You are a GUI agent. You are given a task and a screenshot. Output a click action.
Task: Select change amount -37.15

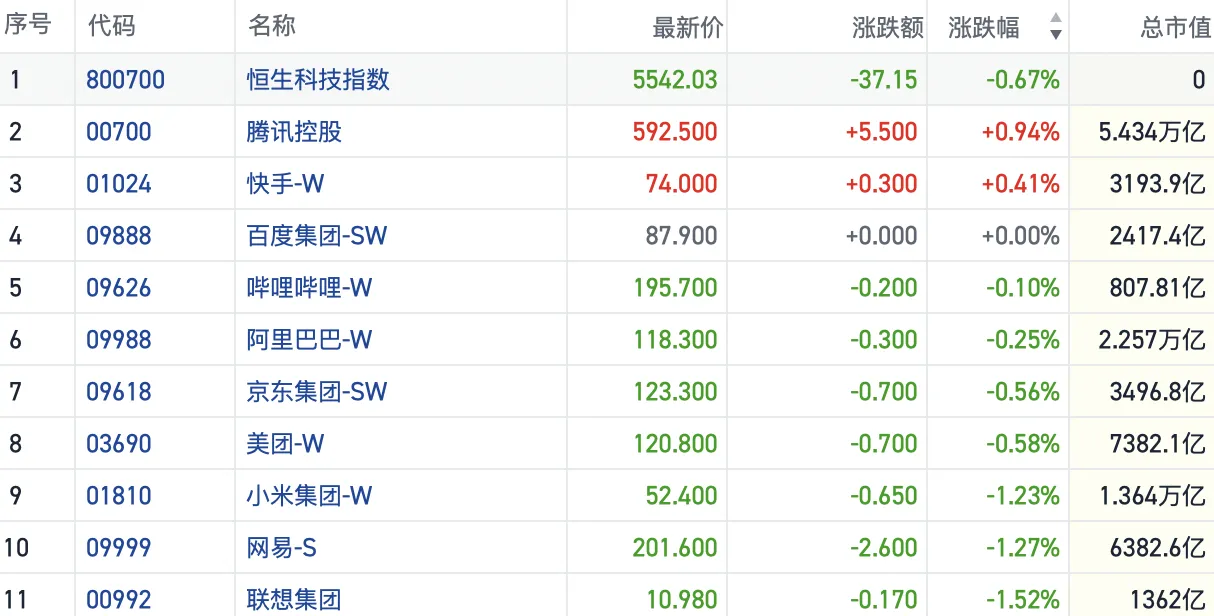point(883,80)
